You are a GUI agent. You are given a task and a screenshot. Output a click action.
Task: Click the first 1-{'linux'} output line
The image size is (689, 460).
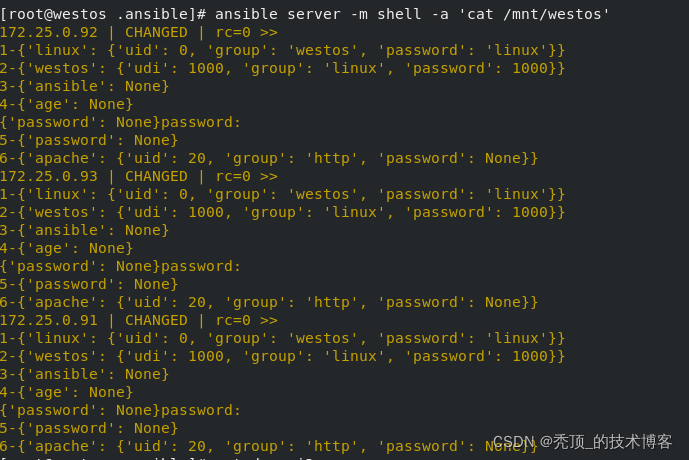pyautogui.click(x=283, y=51)
